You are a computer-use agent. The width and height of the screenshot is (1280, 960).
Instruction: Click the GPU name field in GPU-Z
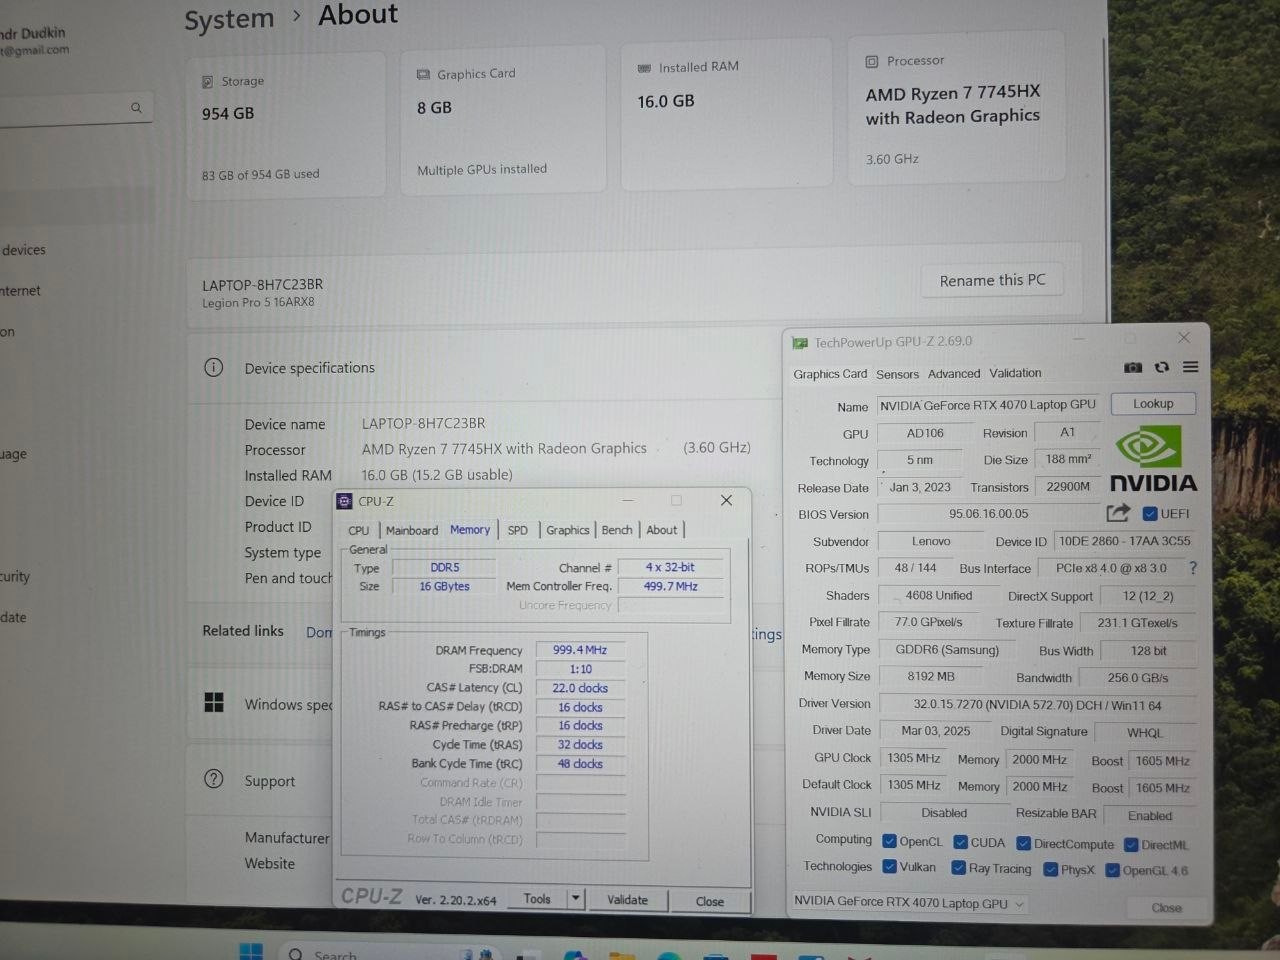pyautogui.click(x=988, y=405)
